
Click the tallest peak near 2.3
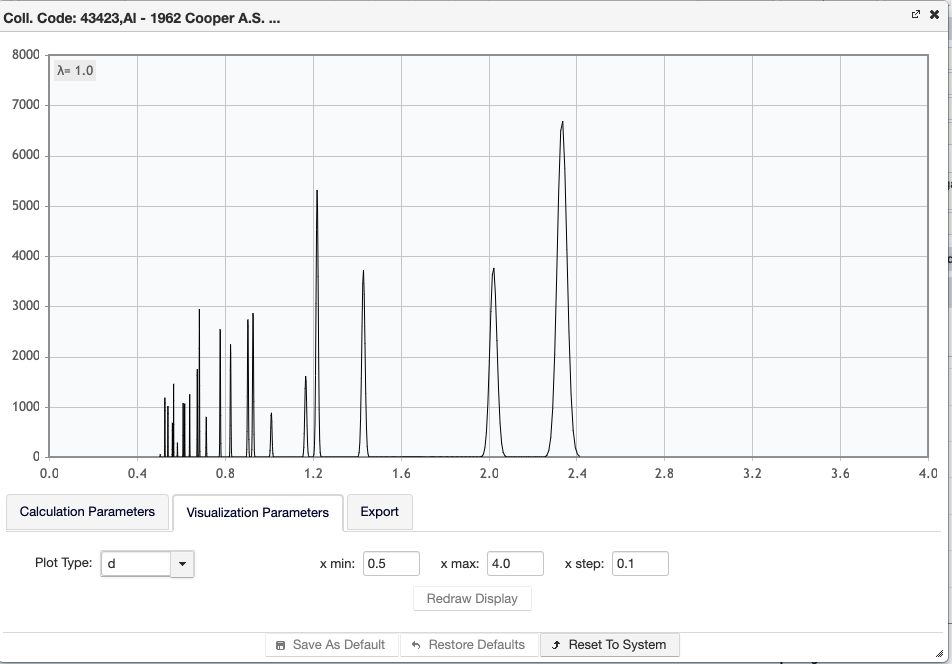(562, 125)
